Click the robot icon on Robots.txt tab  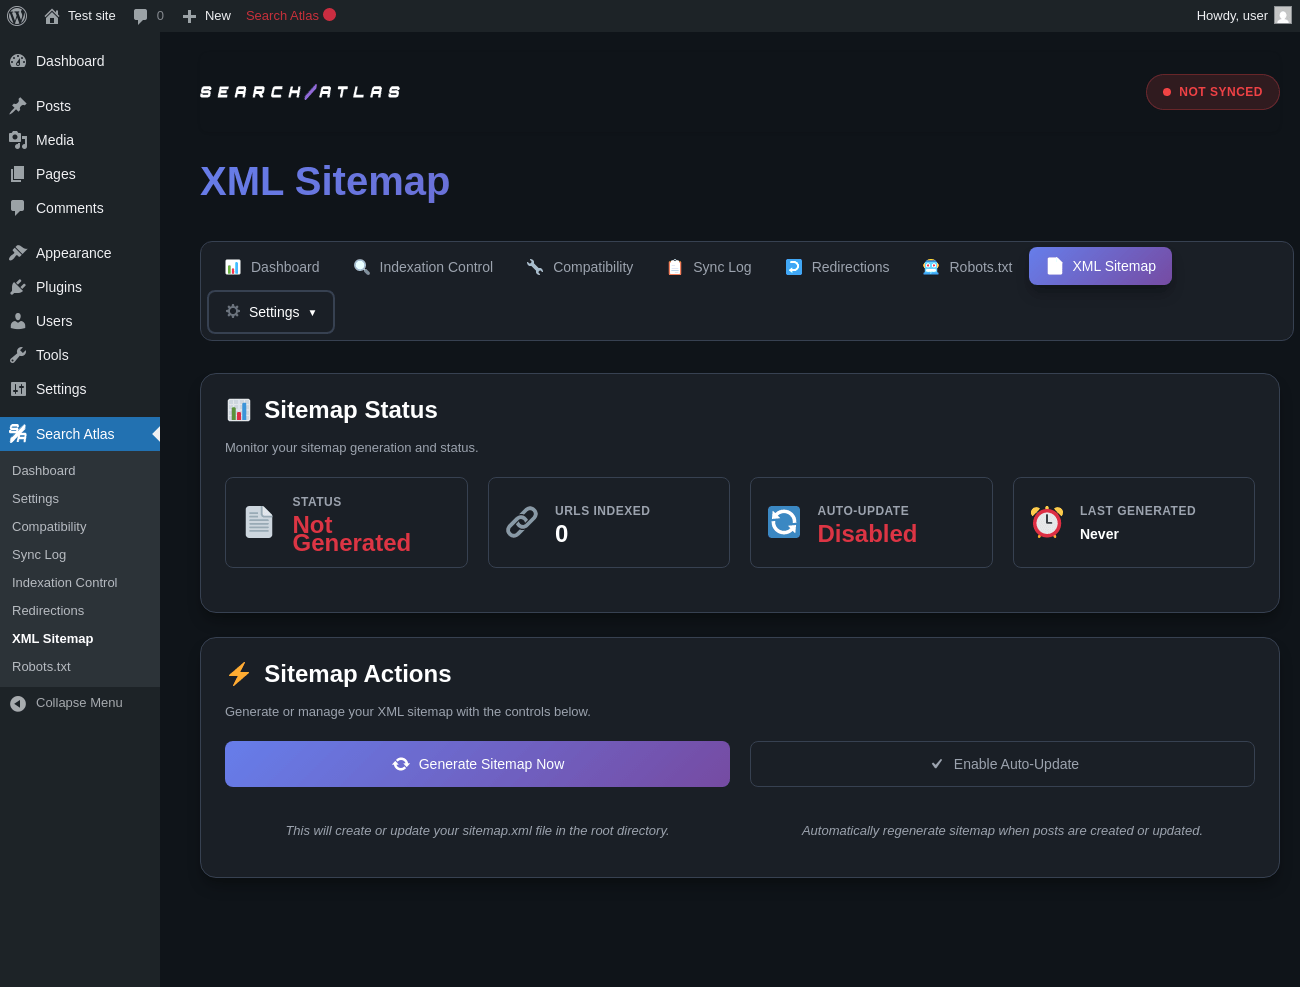(x=931, y=267)
